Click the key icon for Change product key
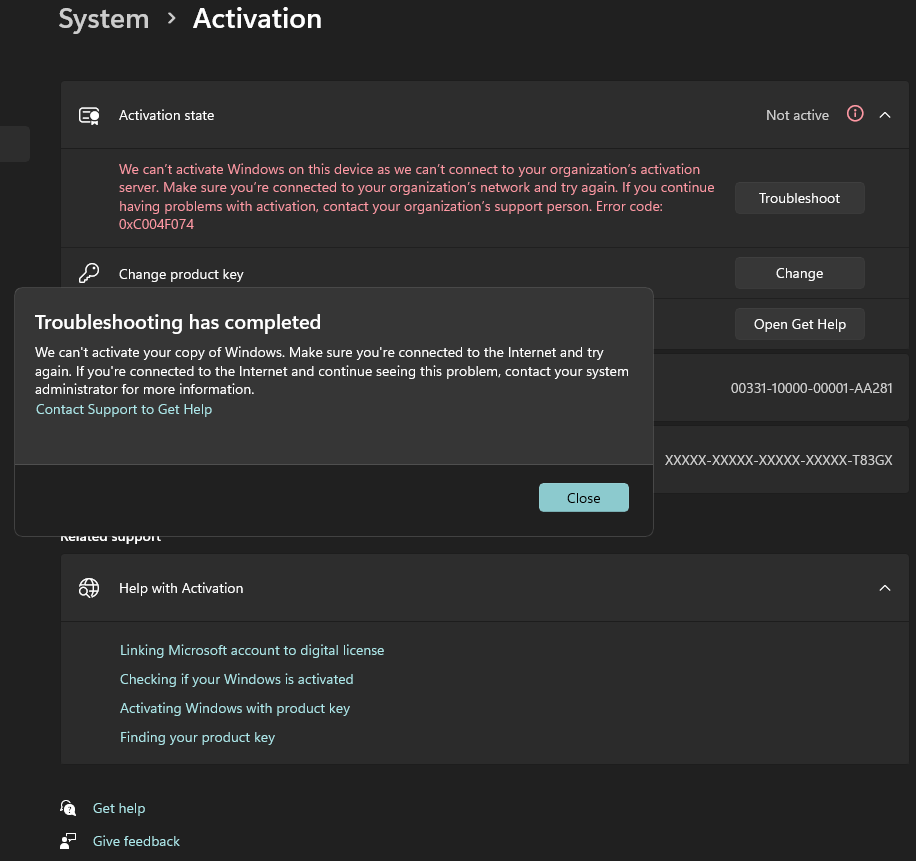Viewport: 916px width, 861px height. (x=89, y=273)
